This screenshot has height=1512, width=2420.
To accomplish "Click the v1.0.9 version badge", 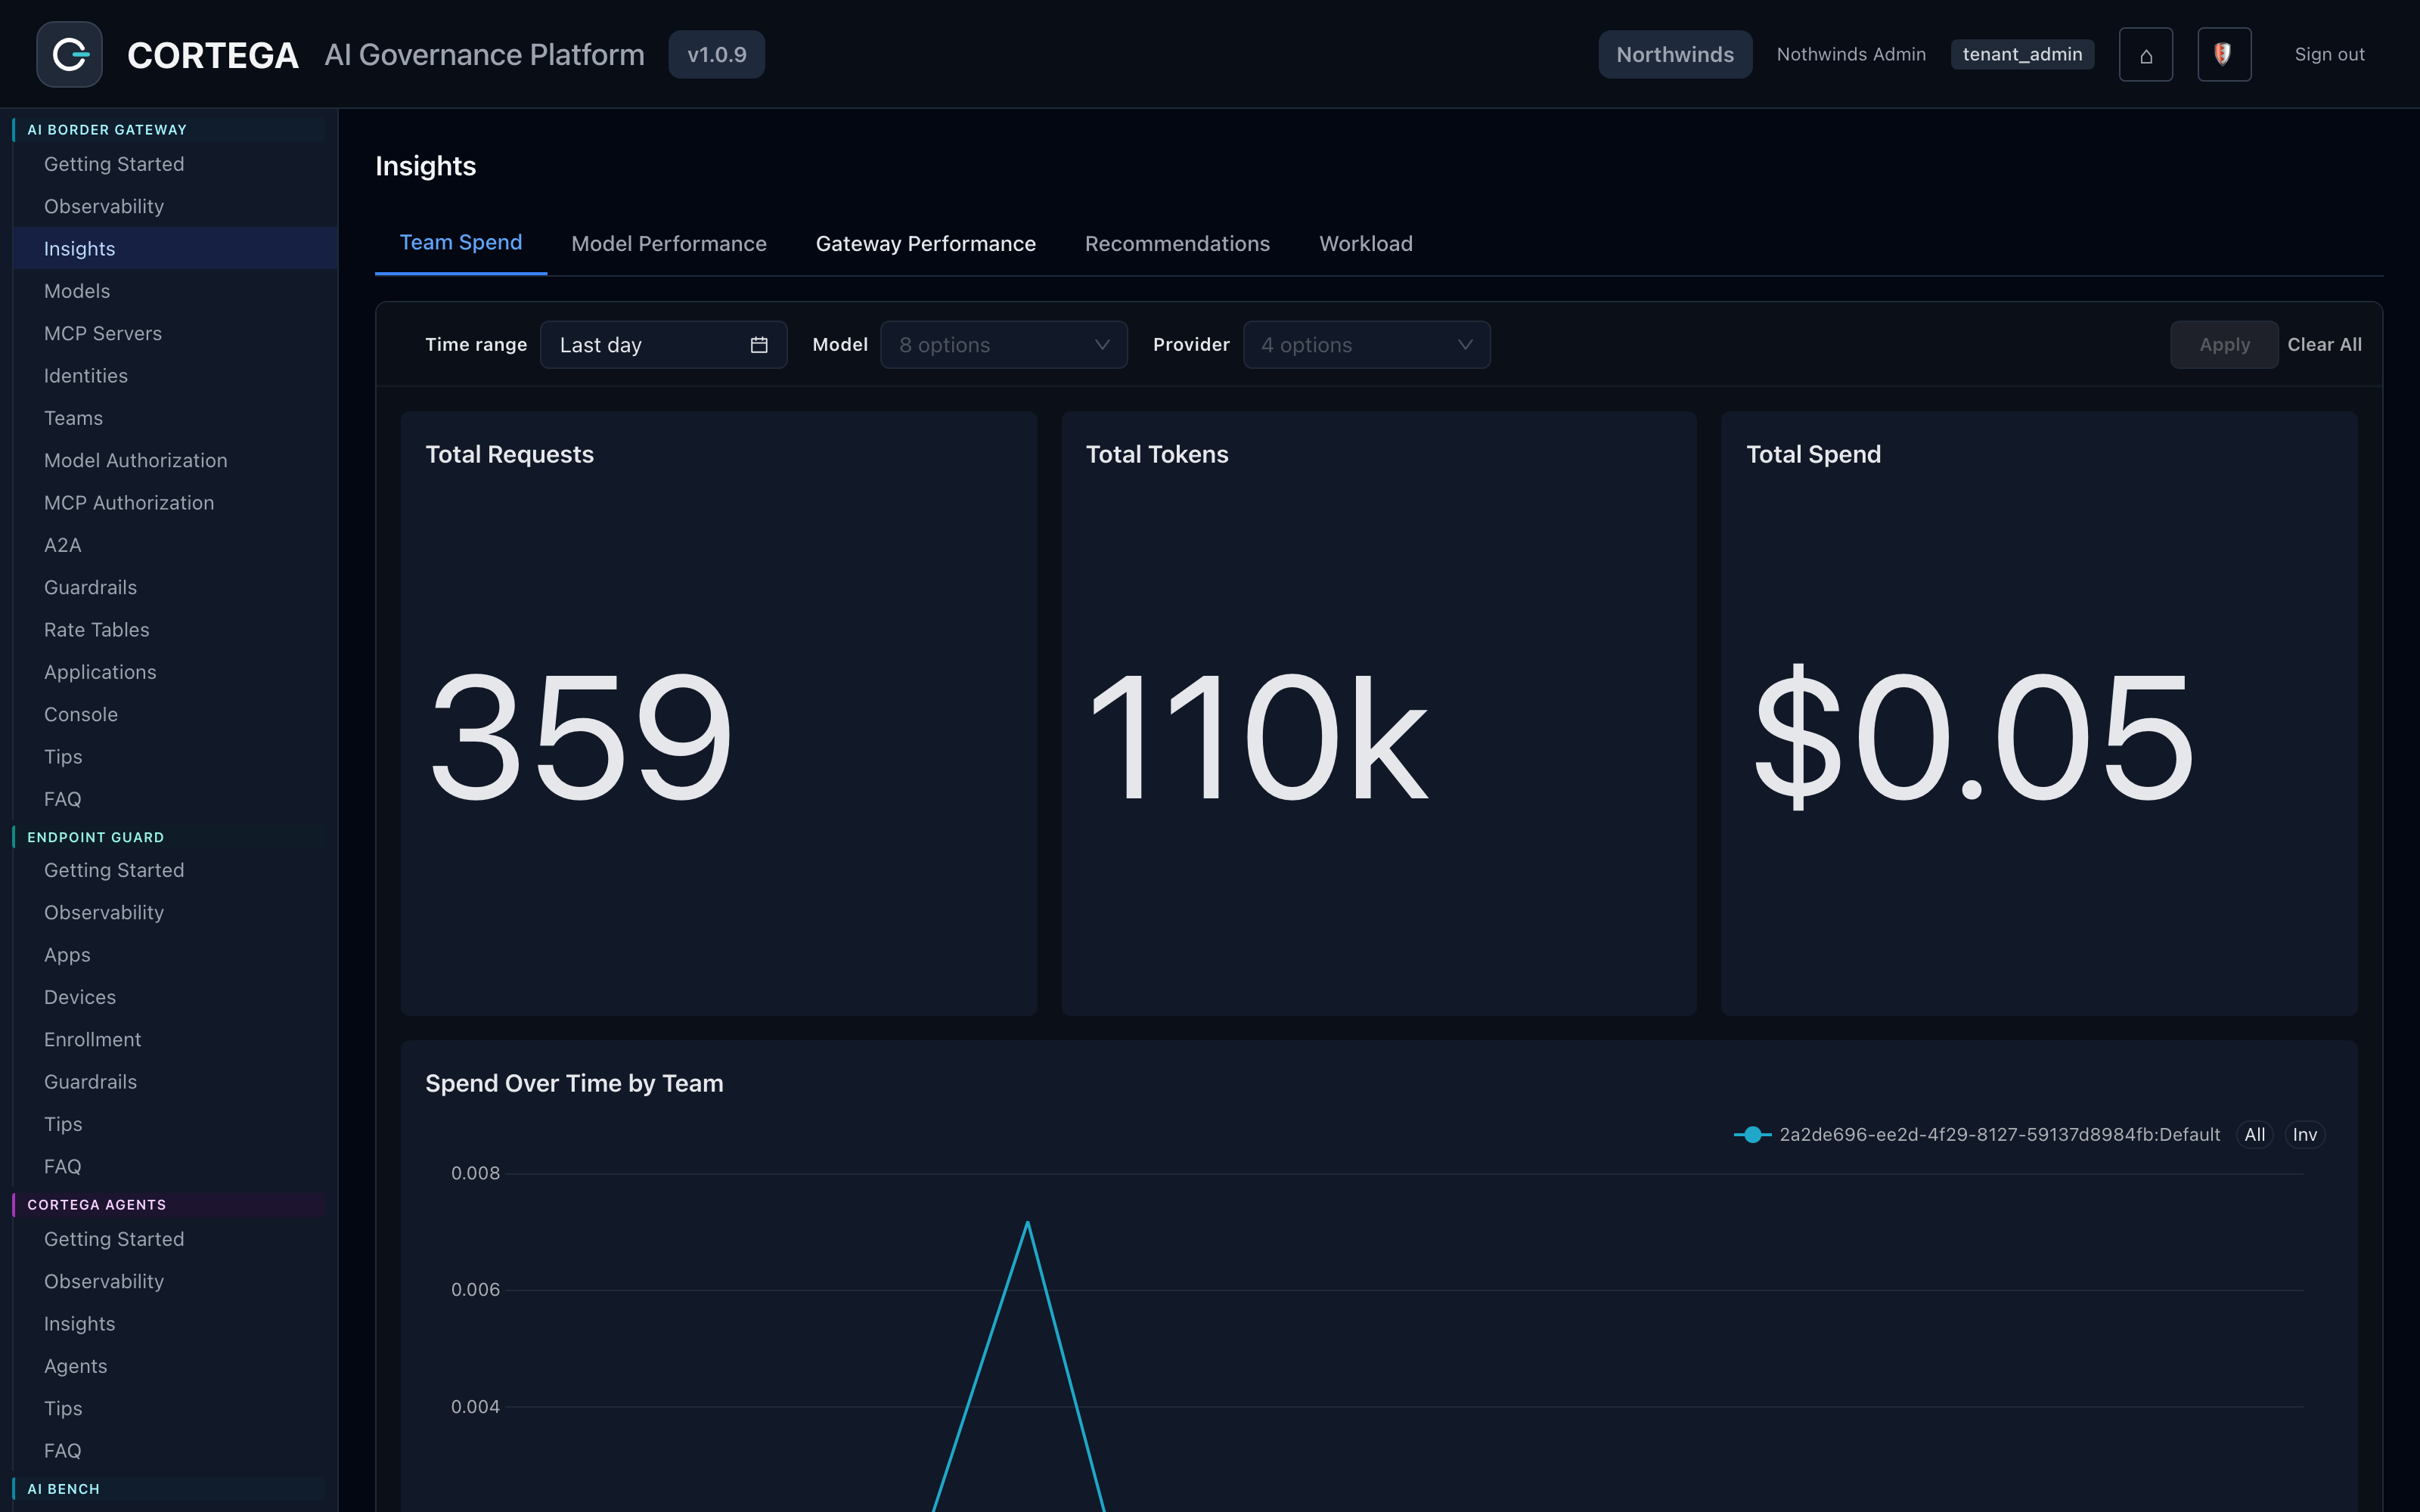I will pyautogui.click(x=716, y=54).
